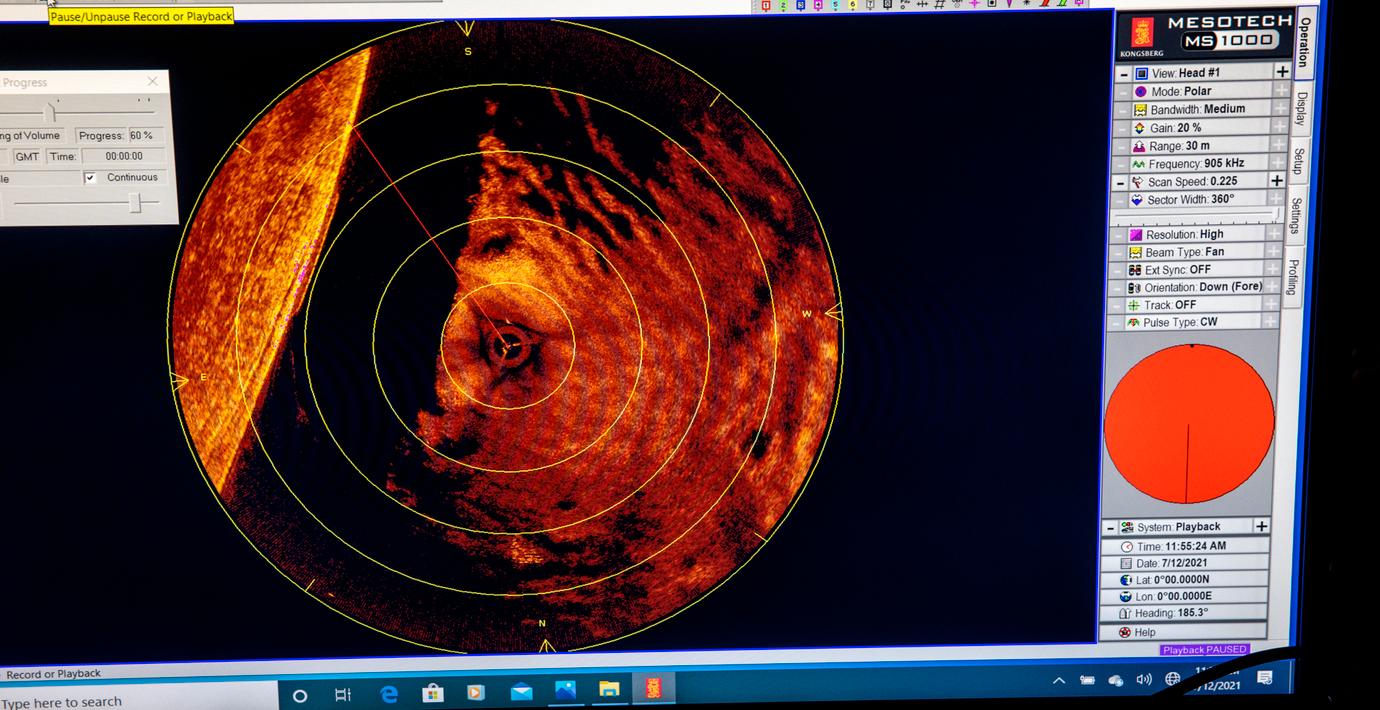Open File Explorer from the taskbar
Screen dimensions: 1380x710
tap(609, 690)
